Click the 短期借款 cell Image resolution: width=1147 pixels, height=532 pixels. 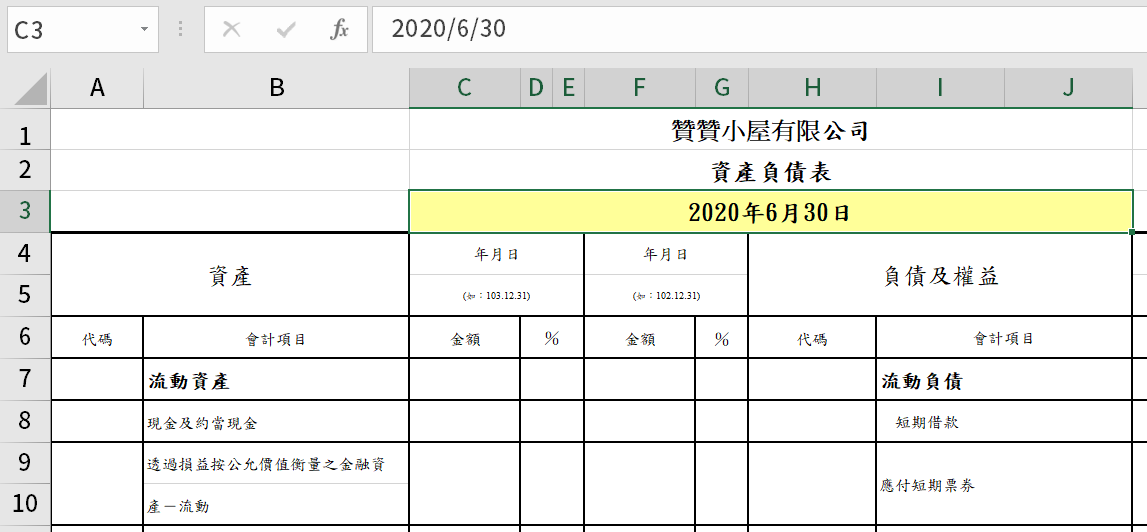tap(1004, 422)
